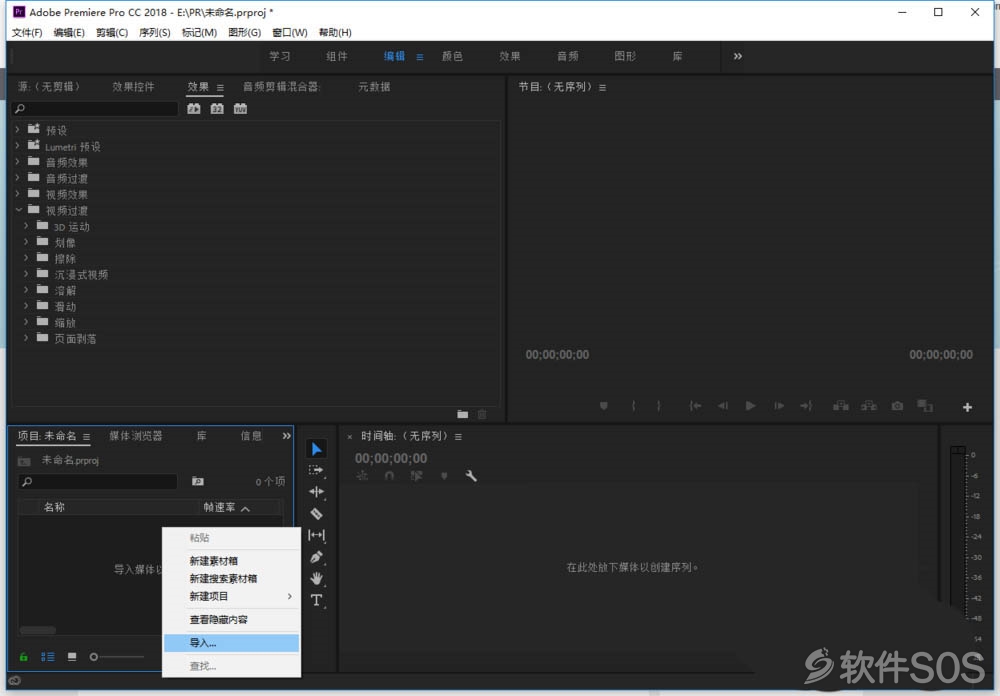Image resolution: width=1000 pixels, height=696 pixels.
Task: Click the Effects panel search field
Action: point(95,108)
